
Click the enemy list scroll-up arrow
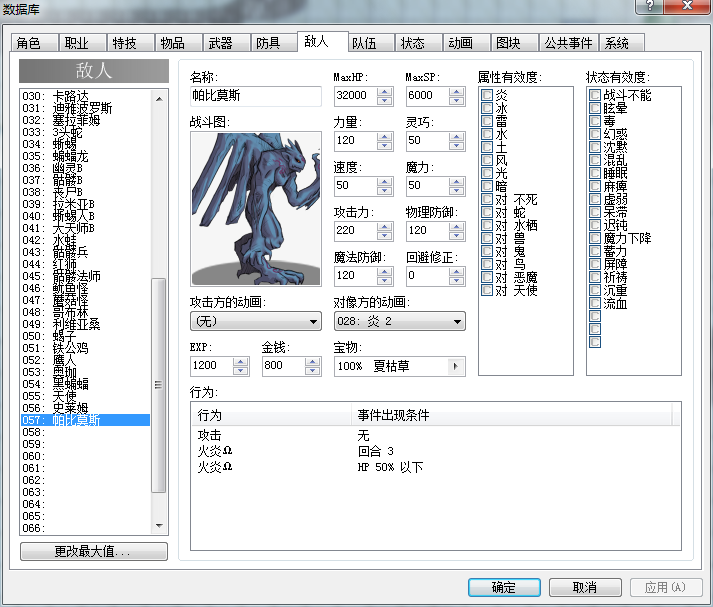click(159, 99)
